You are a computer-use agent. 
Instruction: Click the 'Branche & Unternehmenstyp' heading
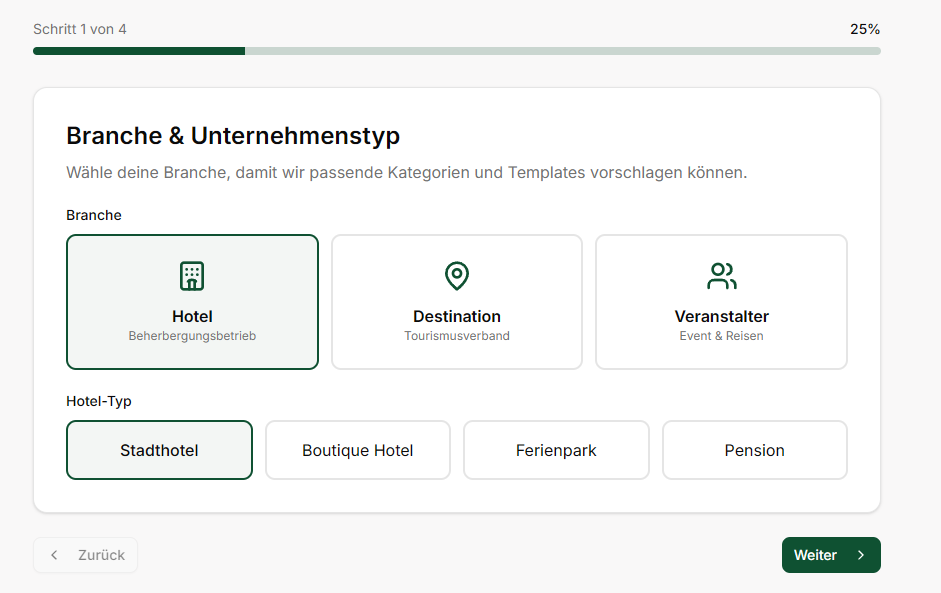(233, 136)
